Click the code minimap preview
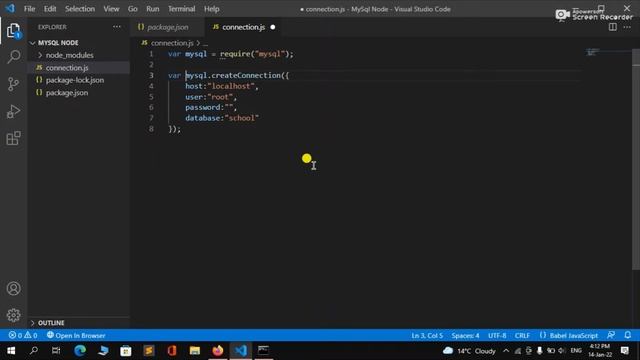640x360 pixels. 592,52
